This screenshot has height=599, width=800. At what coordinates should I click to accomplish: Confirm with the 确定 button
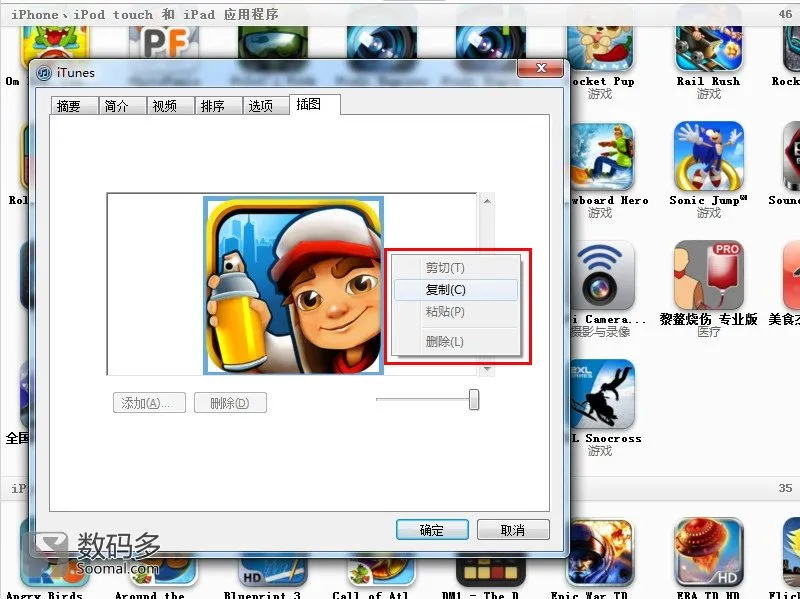[x=432, y=530]
